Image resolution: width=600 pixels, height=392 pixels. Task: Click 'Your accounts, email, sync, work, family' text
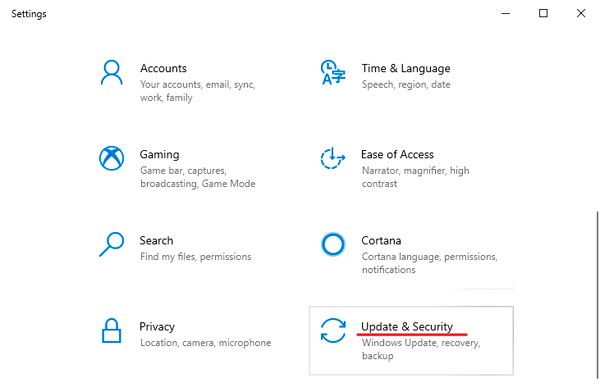coord(198,91)
